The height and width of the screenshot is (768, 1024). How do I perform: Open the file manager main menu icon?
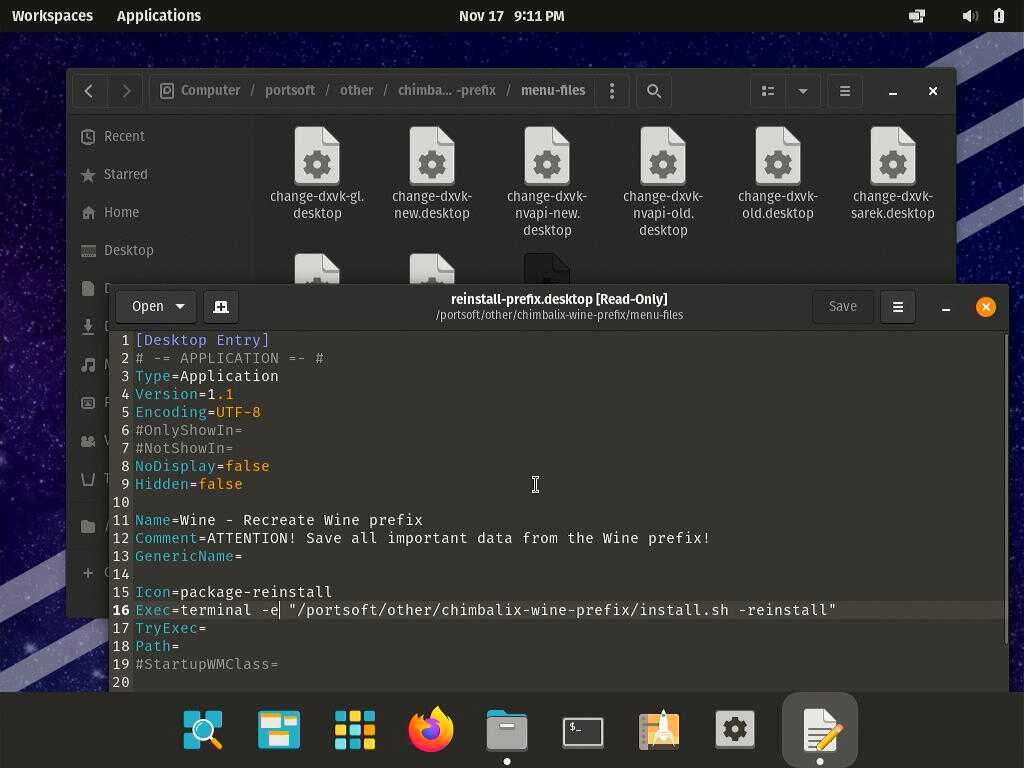tap(845, 91)
